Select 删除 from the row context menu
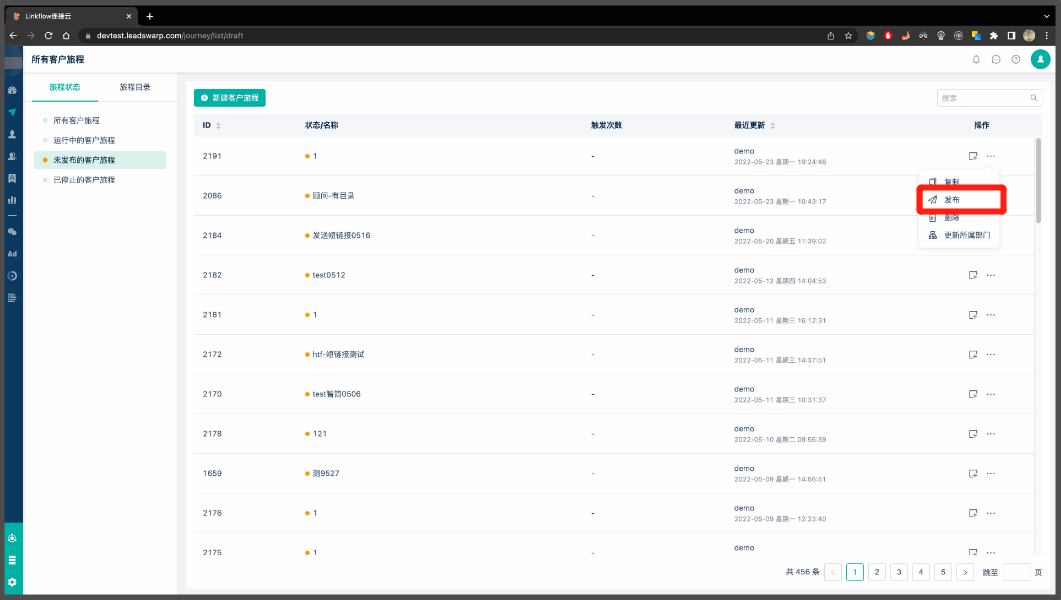Viewport: 1061px width, 600px height. coord(958,218)
